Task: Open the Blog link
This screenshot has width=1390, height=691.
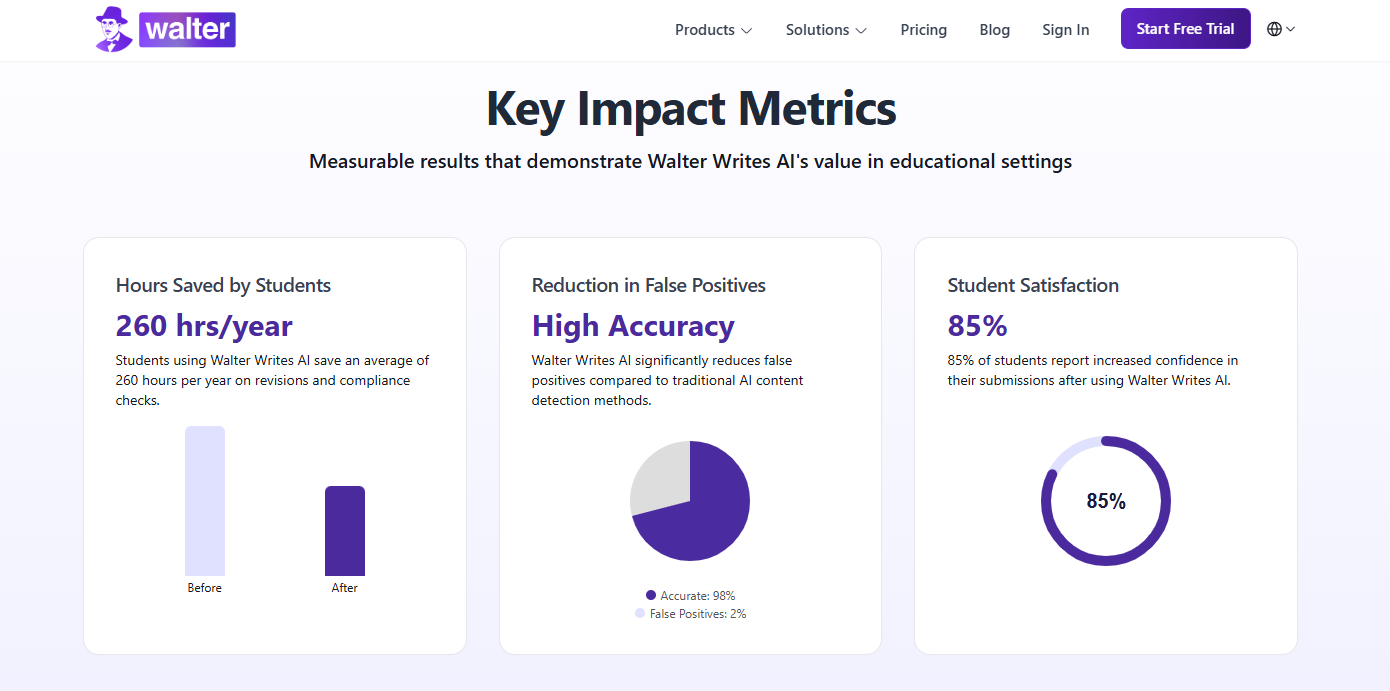Action: (994, 30)
